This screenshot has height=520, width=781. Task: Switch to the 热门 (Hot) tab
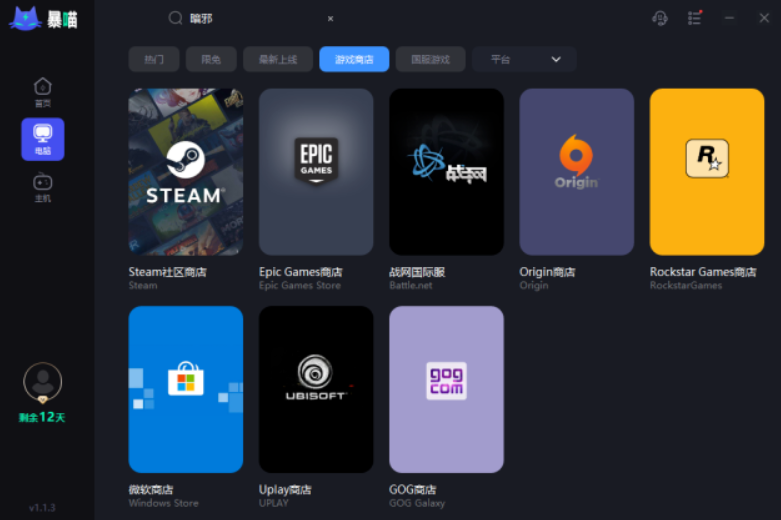click(x=154, y=59)
